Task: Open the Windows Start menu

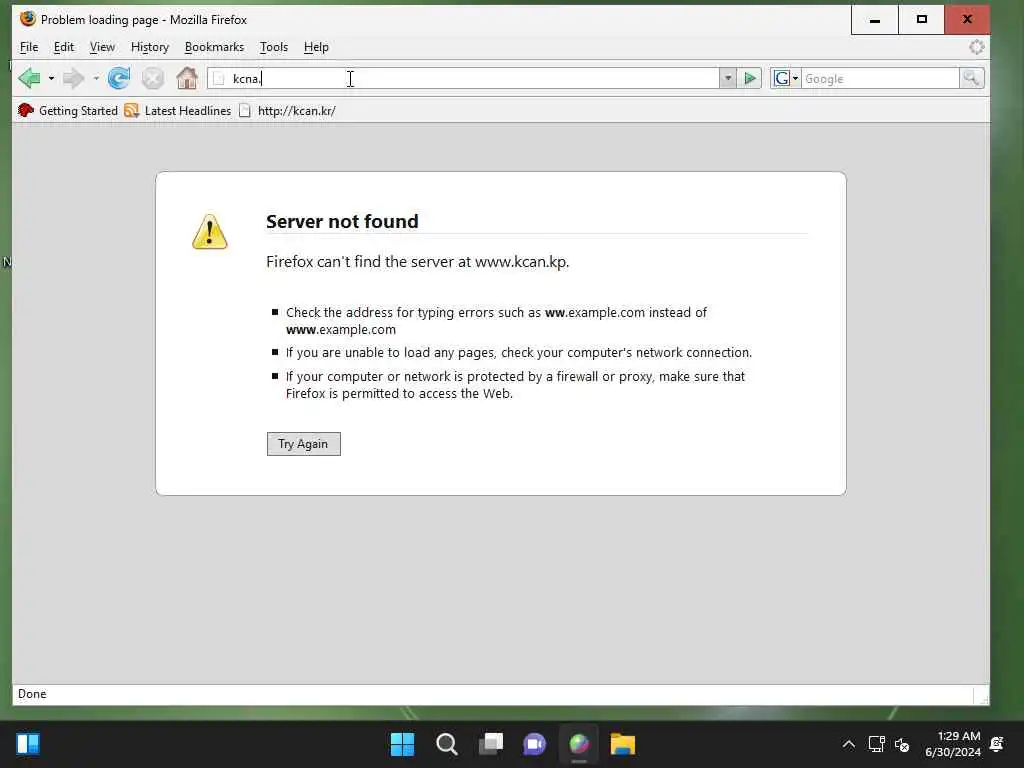Action: (x=402, y=744)
